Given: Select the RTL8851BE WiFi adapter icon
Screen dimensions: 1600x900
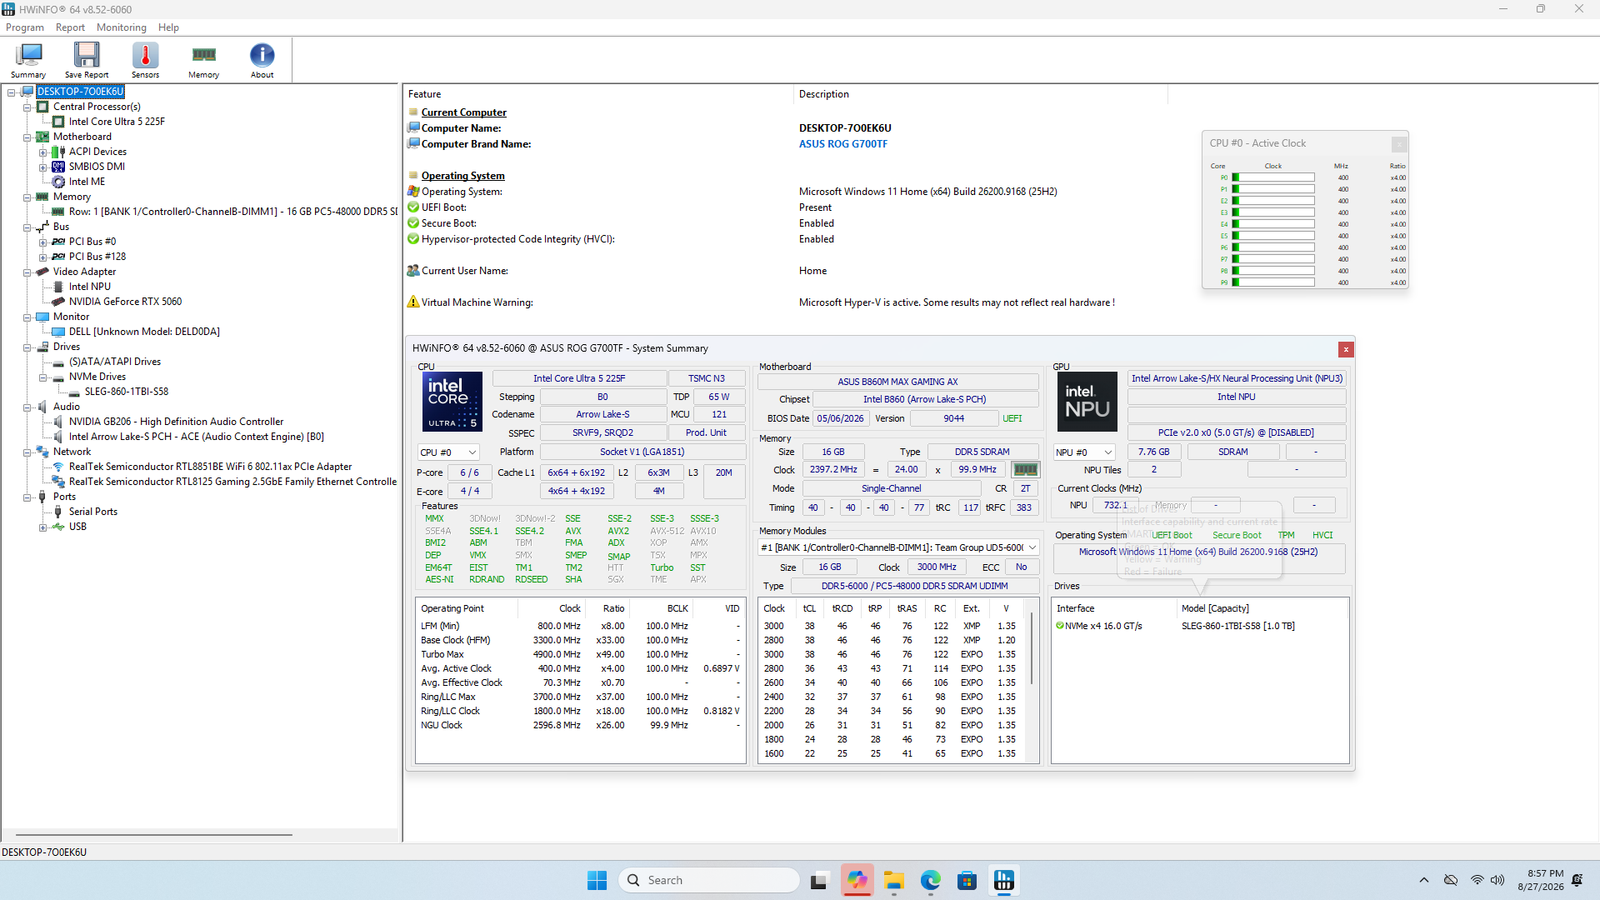Looking at the screenshot, I should pos(58,467).
